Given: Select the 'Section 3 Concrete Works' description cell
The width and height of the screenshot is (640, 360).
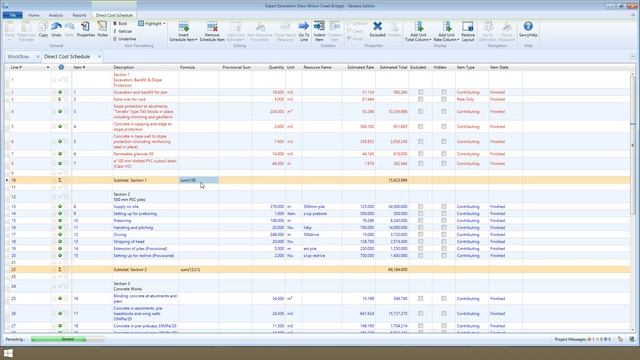Looking at the screenshot, I should 145,286.
